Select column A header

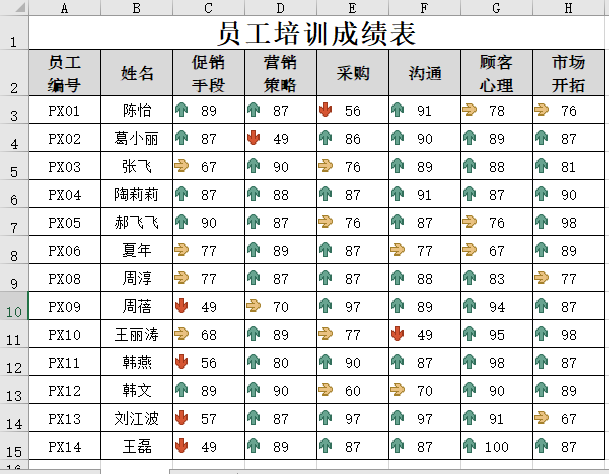[x=65, y=8]
